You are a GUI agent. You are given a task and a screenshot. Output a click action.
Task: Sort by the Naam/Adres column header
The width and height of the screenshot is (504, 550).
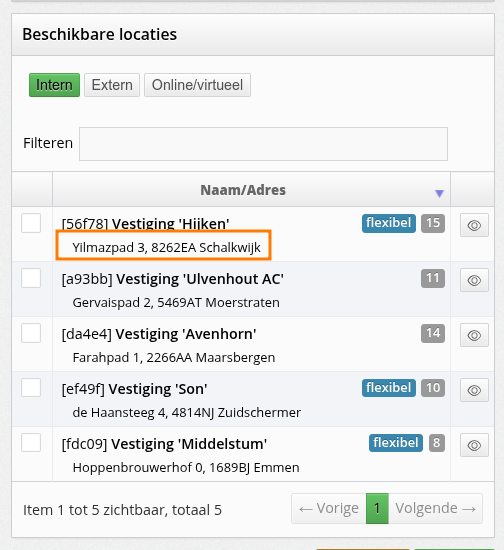[x=243, y=190]
